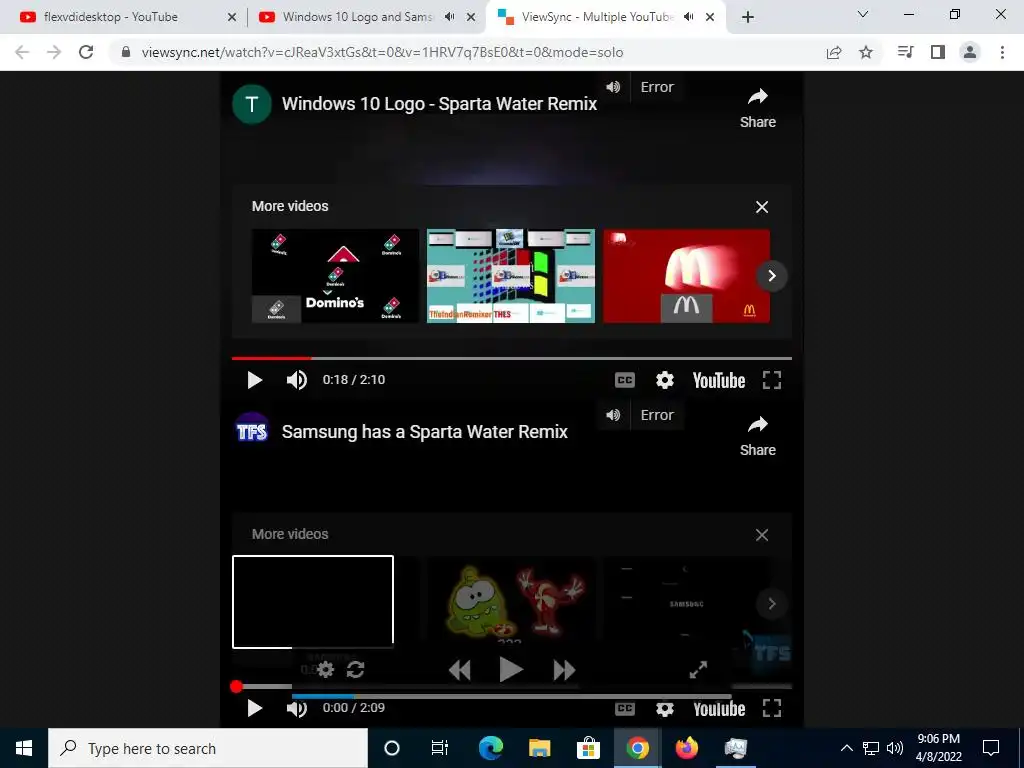
Task: Open settings gear in Samsung player bottom bar
Action: (x=665, y=709)
